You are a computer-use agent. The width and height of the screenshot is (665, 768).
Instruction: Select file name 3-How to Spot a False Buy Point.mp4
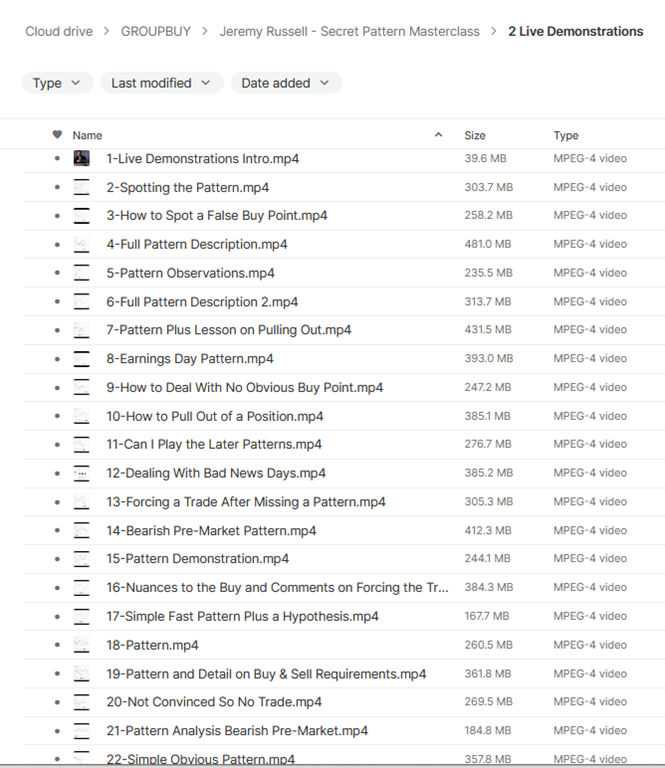click(x=217, y=216)
